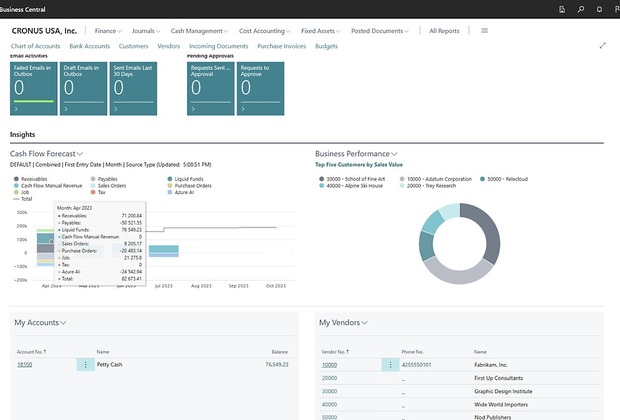Expand the Journals menu
This screenshot has height=420, width=620.
pyautogui.click(x=146, y=31)
